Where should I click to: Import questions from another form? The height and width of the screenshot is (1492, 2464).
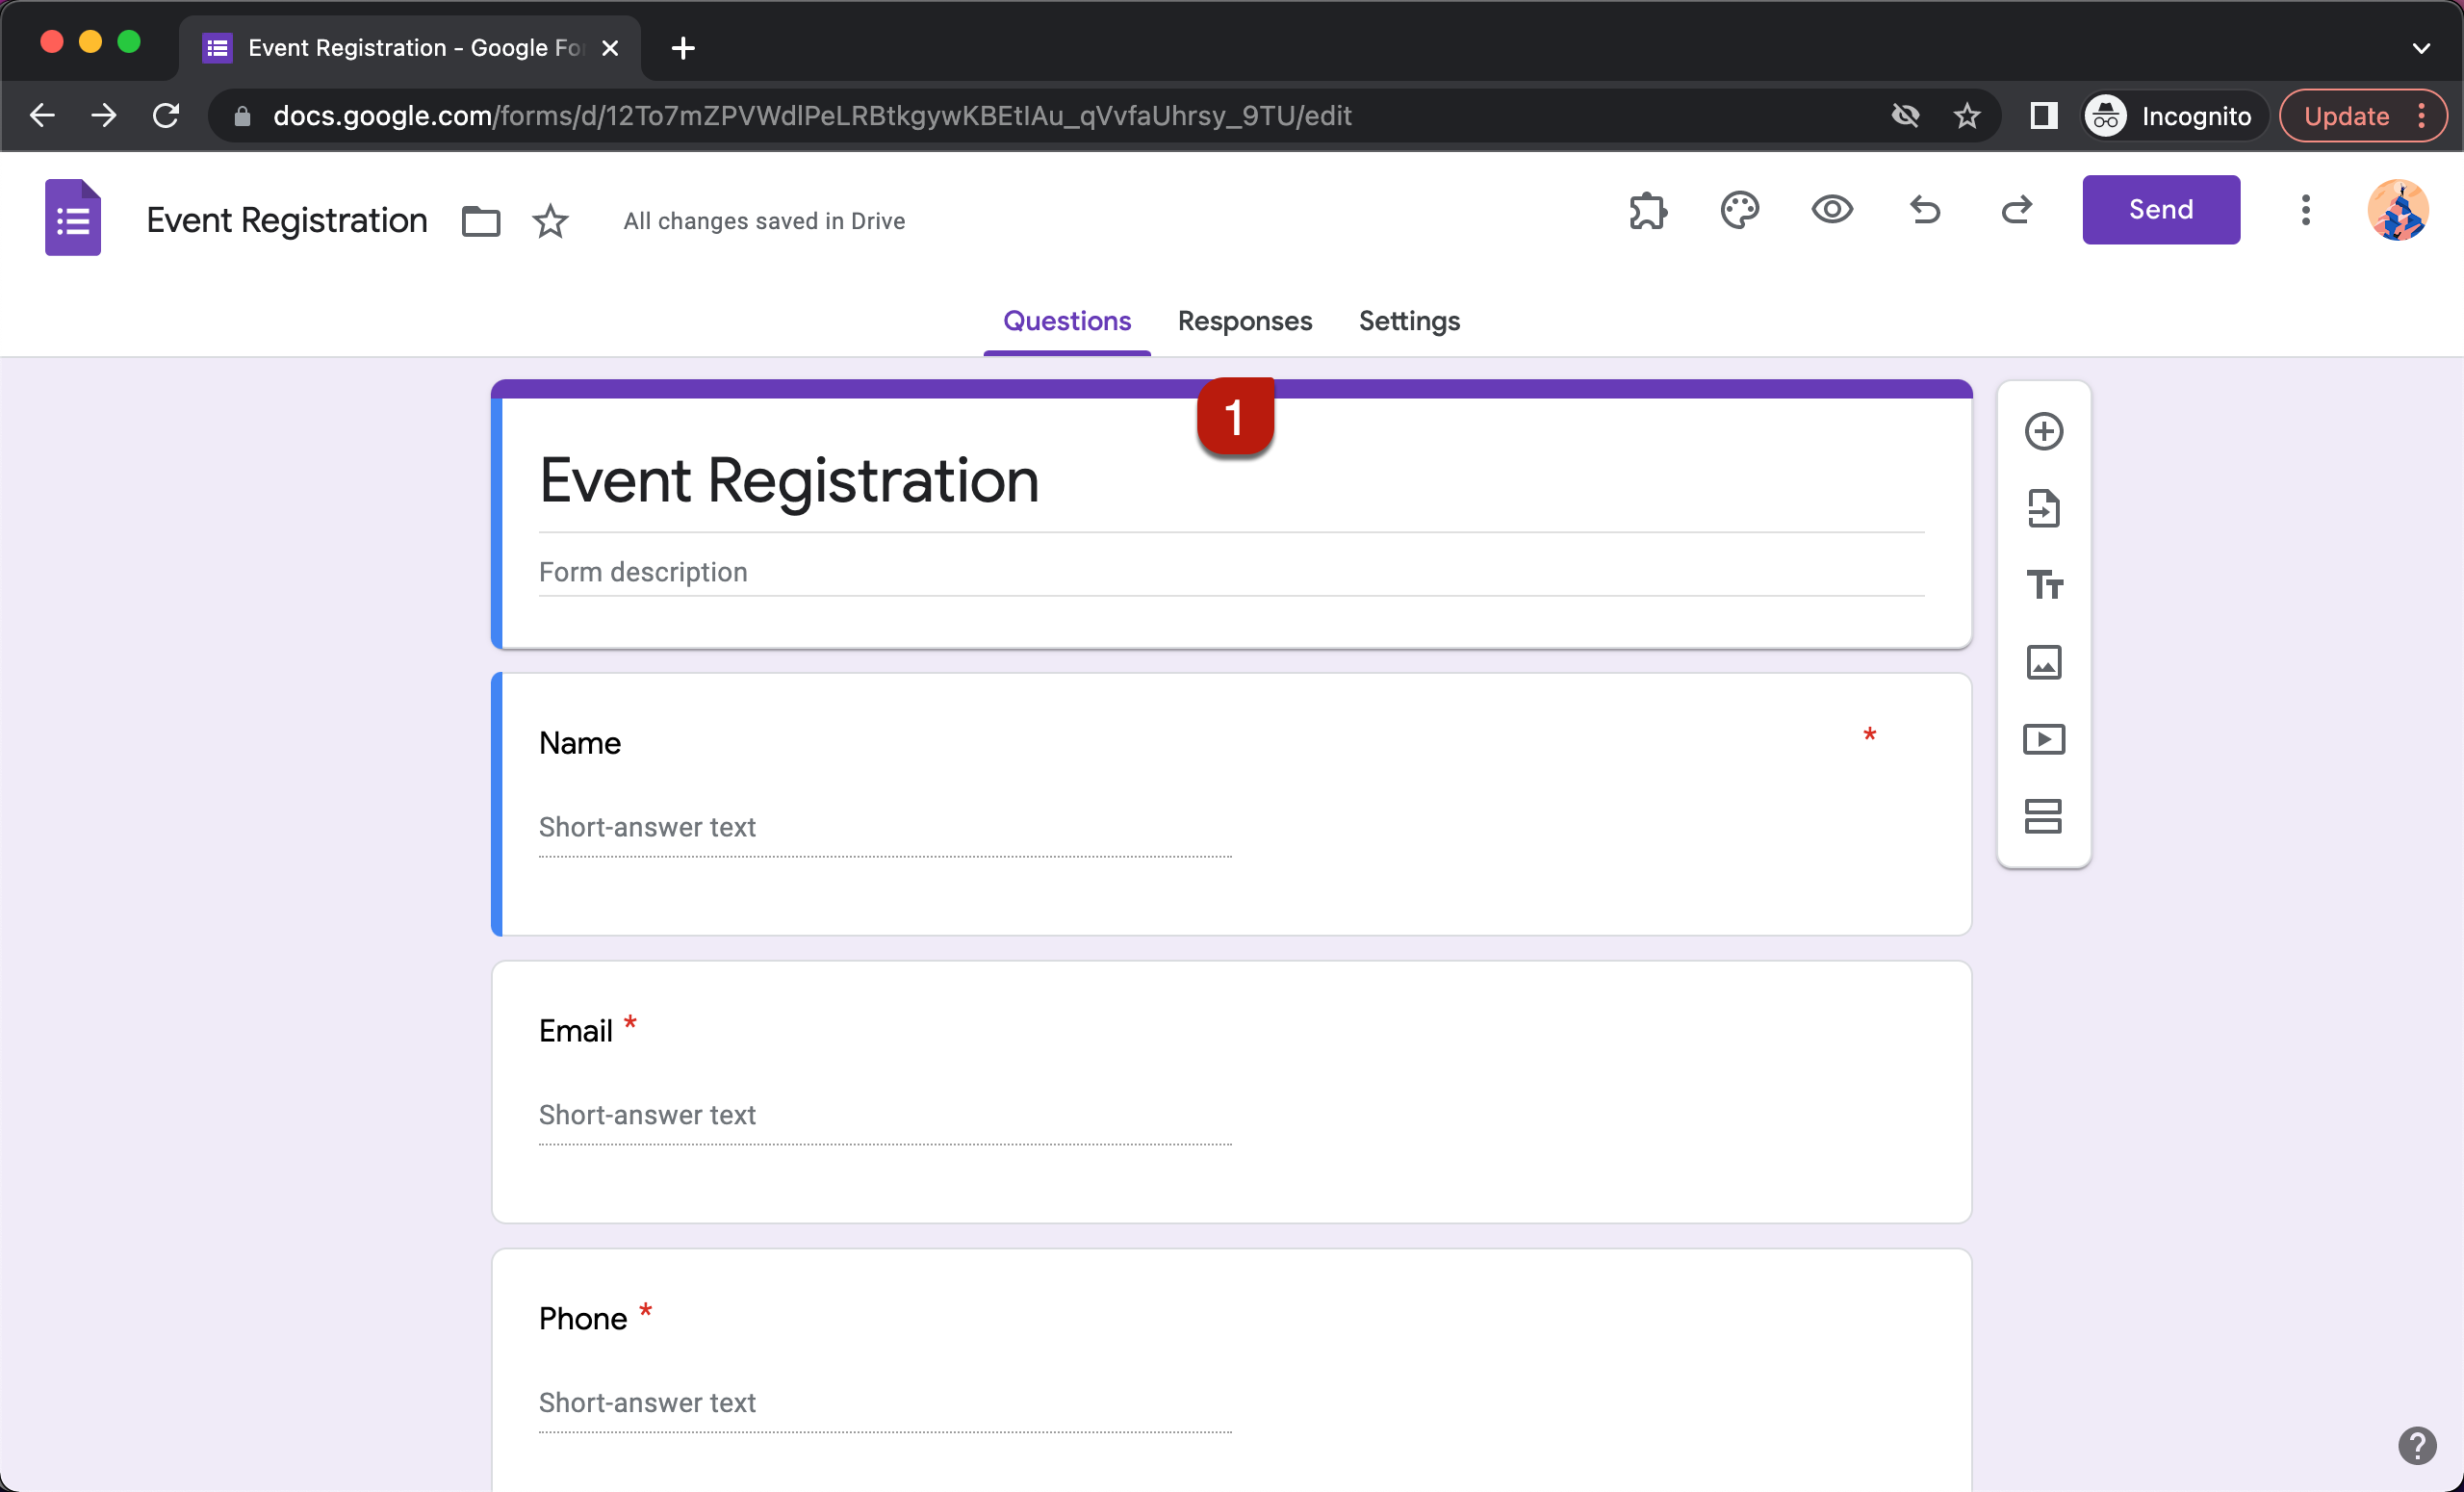2046,508
